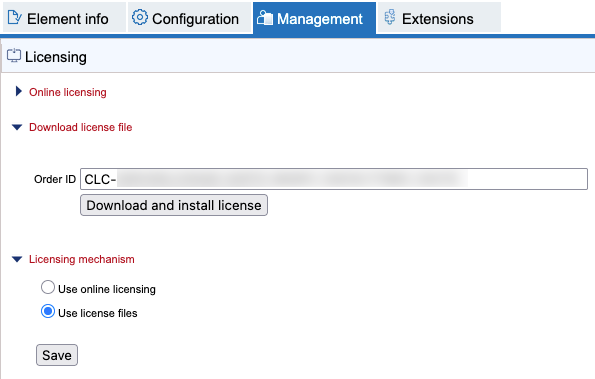The height and width of the screenshot is (379, 595).
Task: Click the Save button
Action: 57,355
